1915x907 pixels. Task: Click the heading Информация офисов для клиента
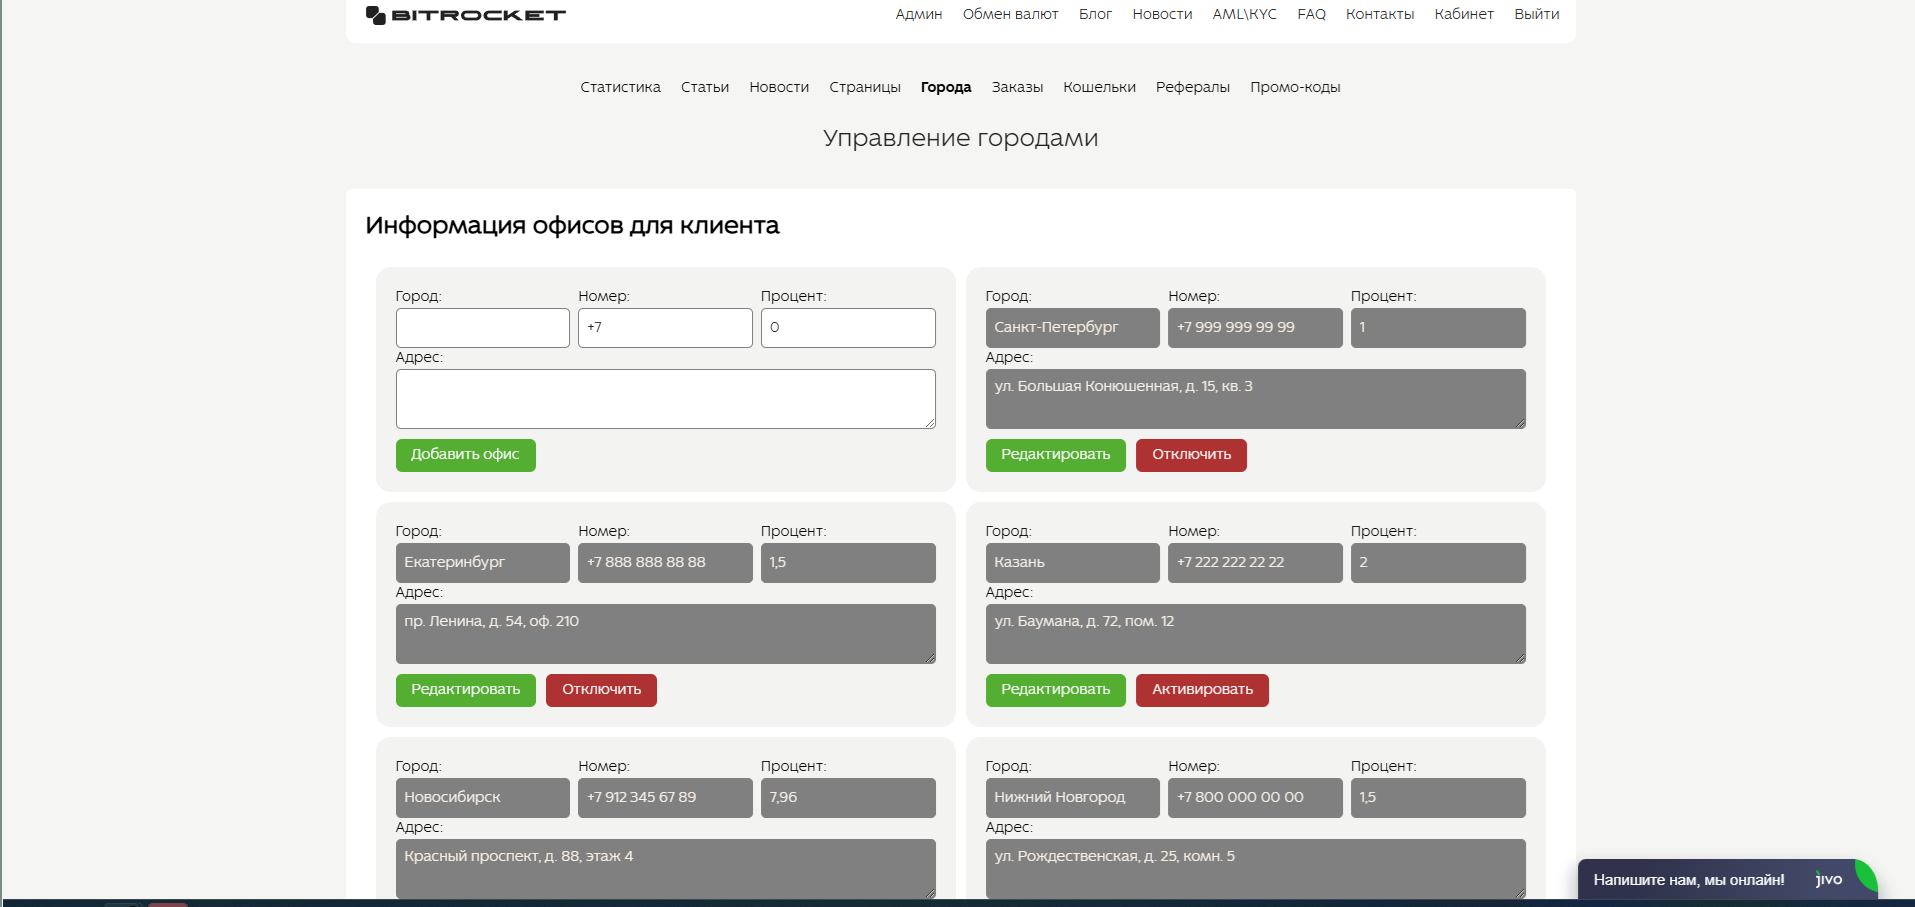coord(572,226)
